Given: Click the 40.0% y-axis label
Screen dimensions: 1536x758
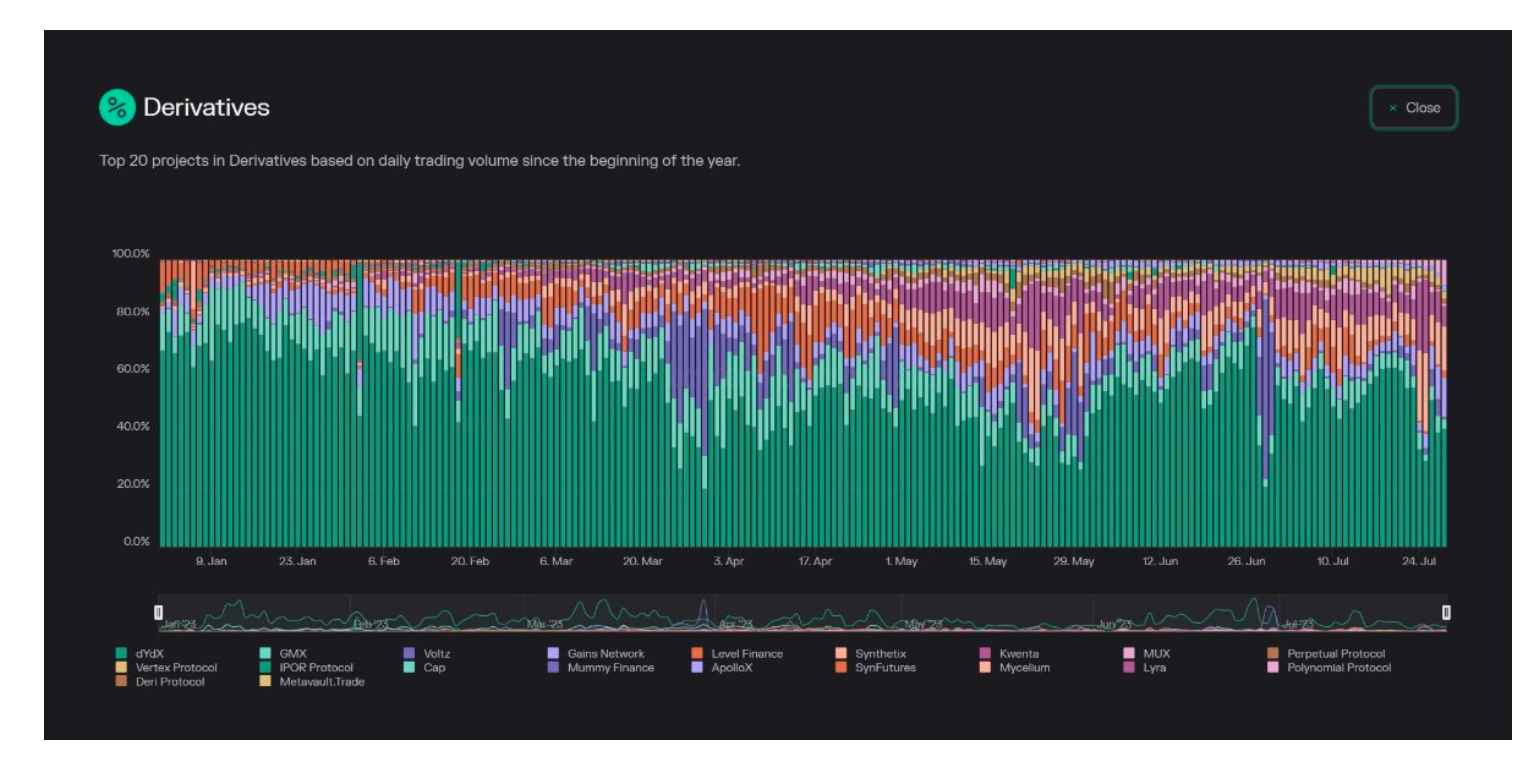Looking at the screenshot, I should click(x=133, y=427).
